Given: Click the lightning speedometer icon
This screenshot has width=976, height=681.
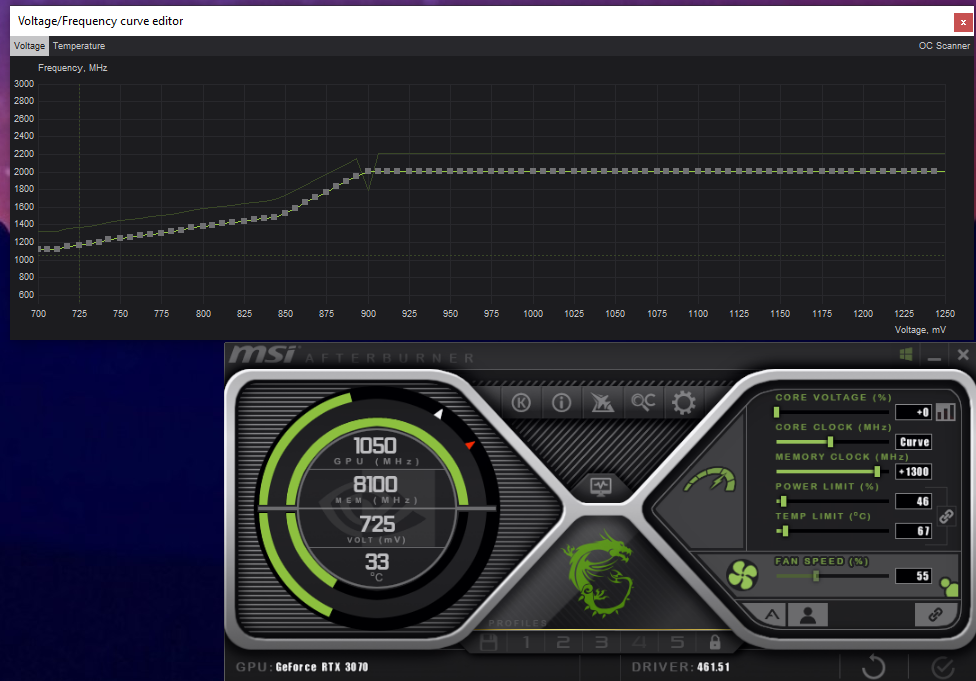Looking at the screenshot, I should pyautogui.click(x=710, y=481).
